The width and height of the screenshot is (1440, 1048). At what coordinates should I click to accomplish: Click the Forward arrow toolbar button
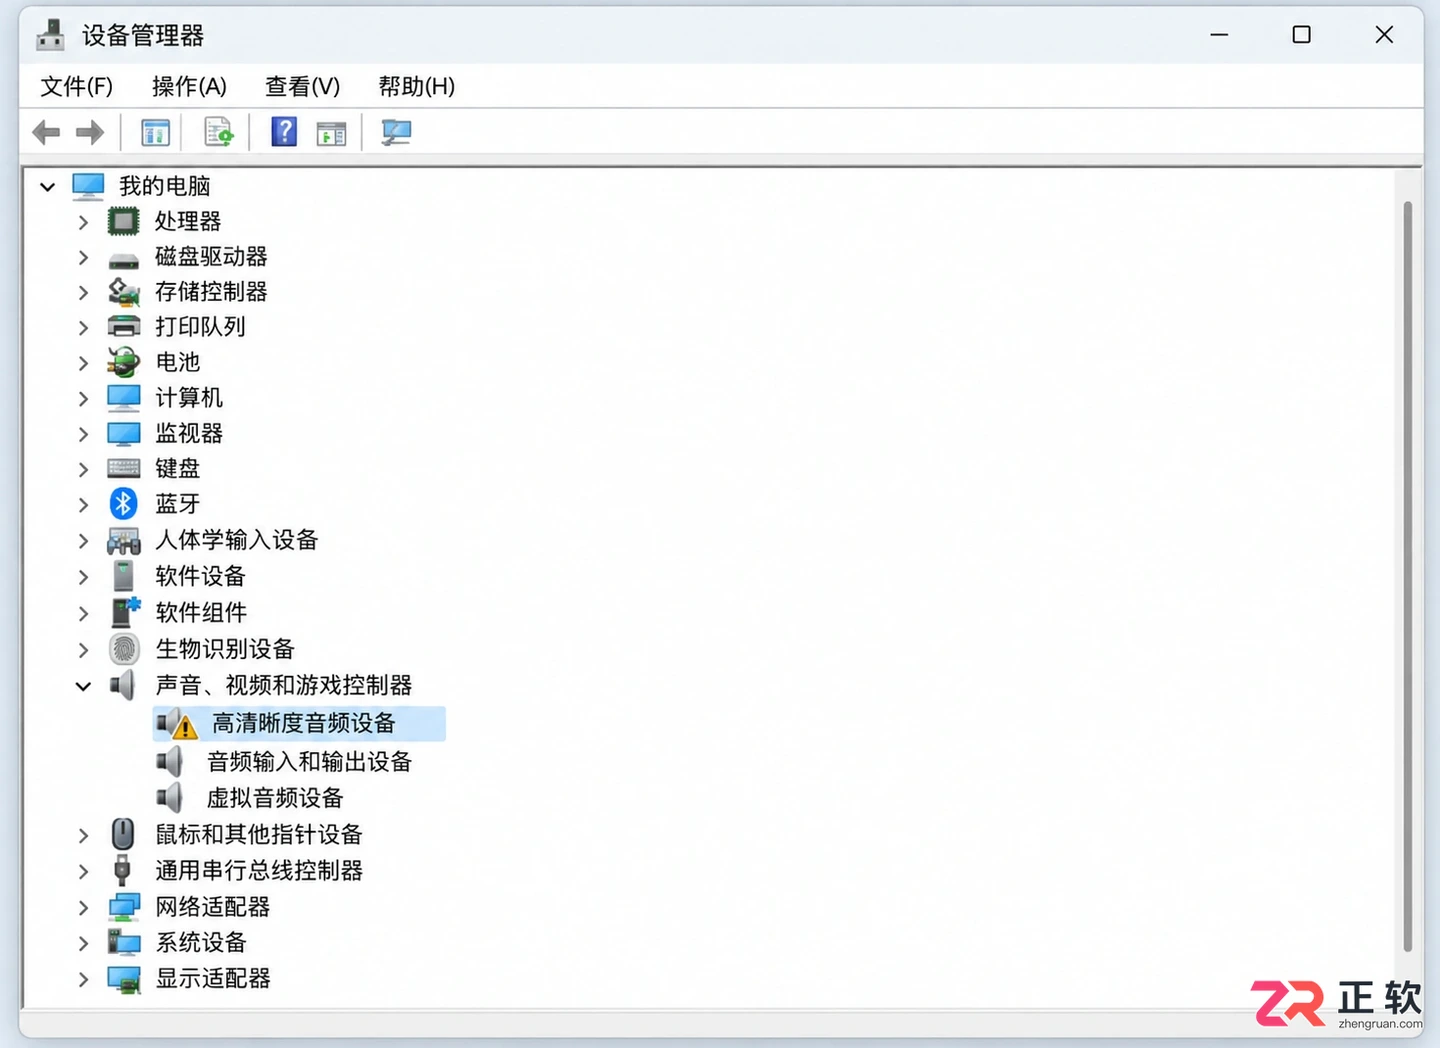point(90,132)
